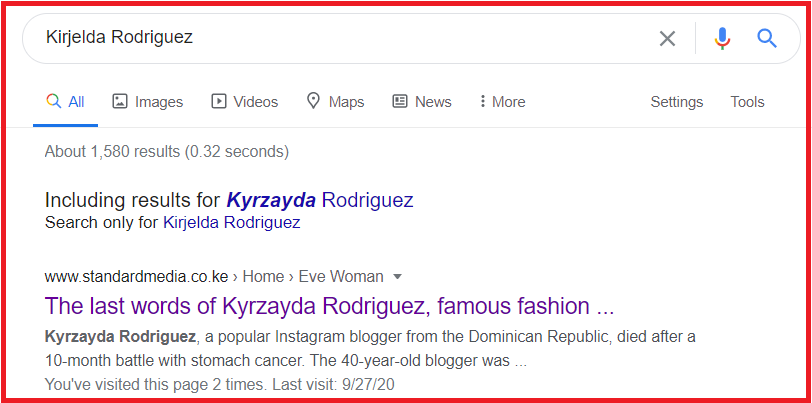
Task: Switch to the News tab
Action: click(x=422, y=102)
